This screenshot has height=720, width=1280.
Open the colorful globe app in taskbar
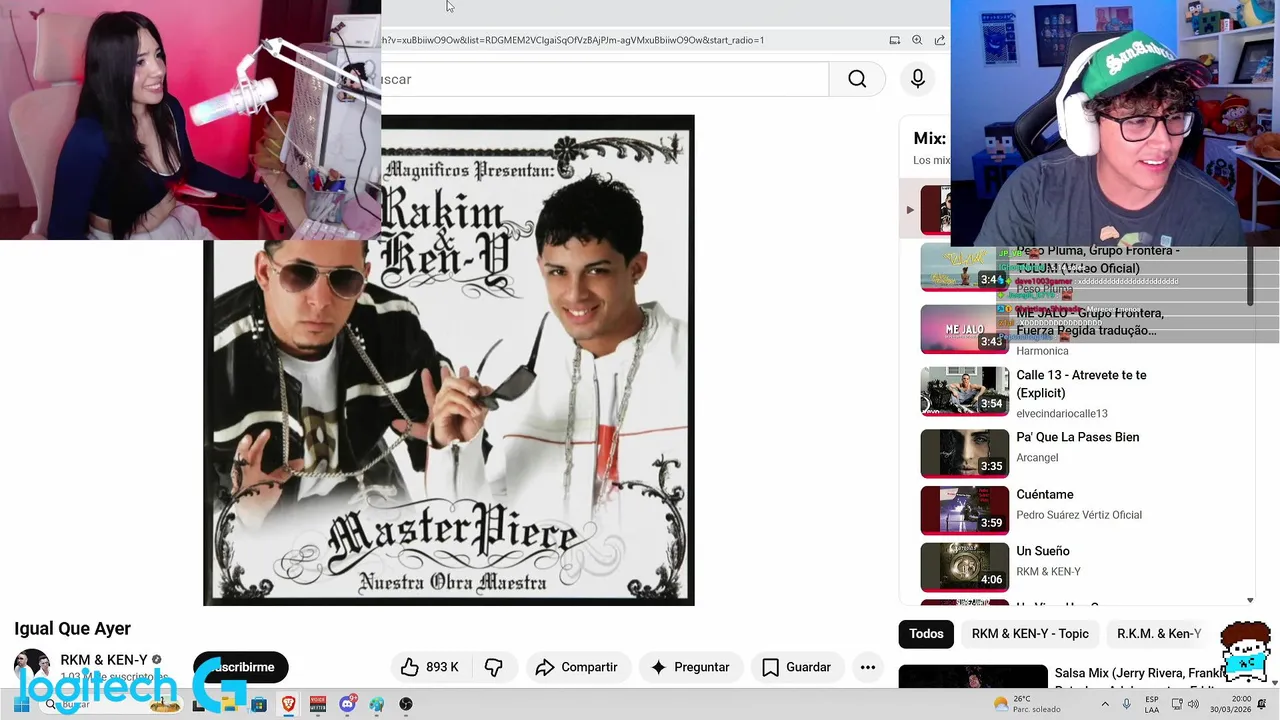[377, 704]
